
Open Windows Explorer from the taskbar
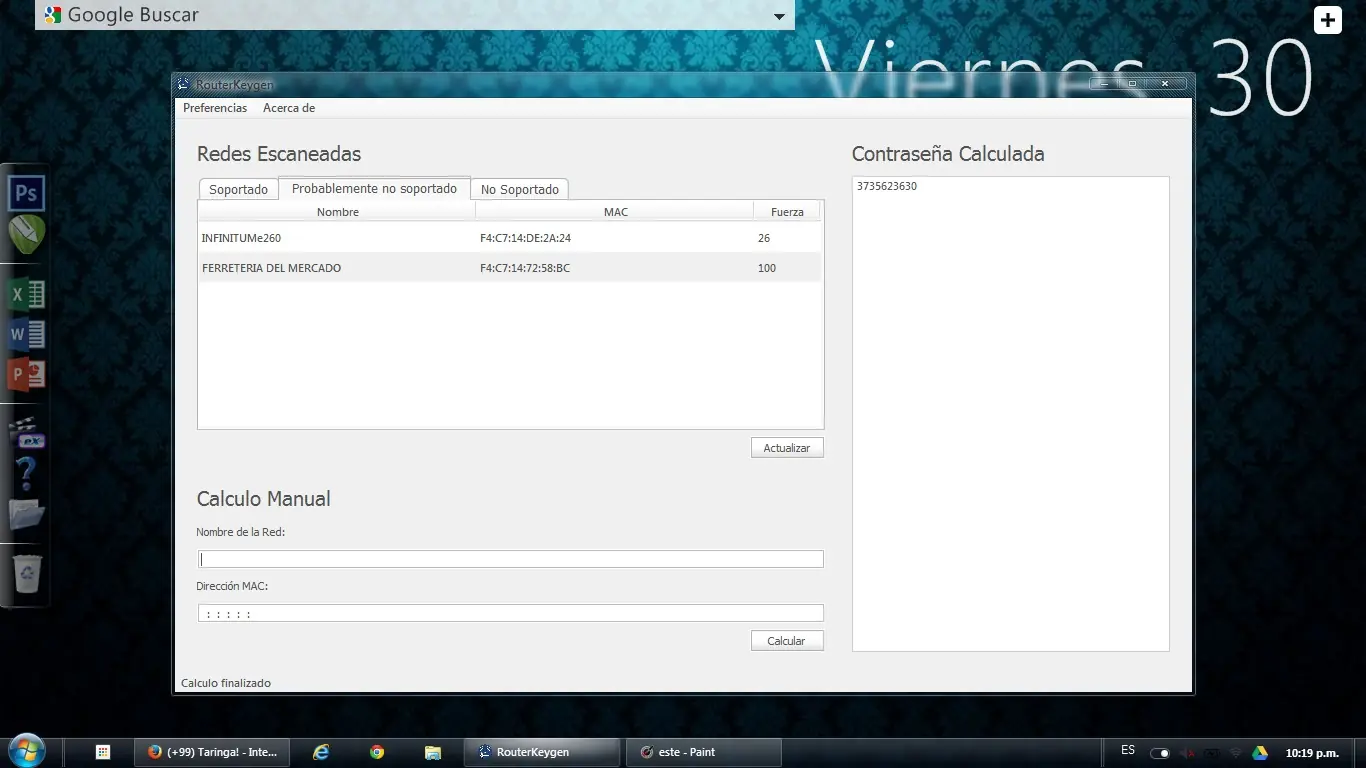433,751
